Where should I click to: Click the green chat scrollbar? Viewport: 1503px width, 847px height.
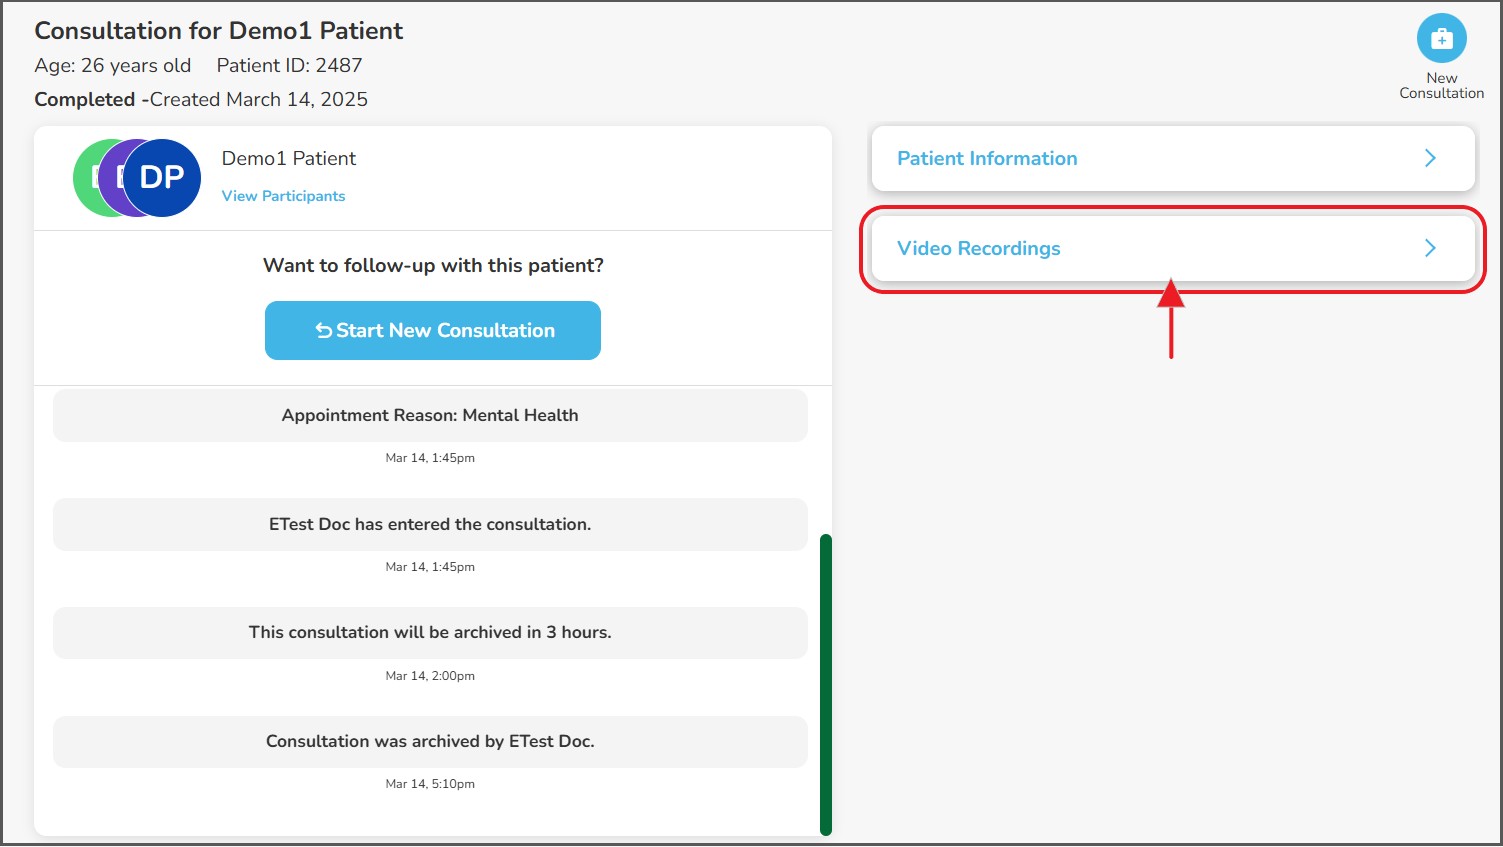pyautogui.click(x=826, y=684)
